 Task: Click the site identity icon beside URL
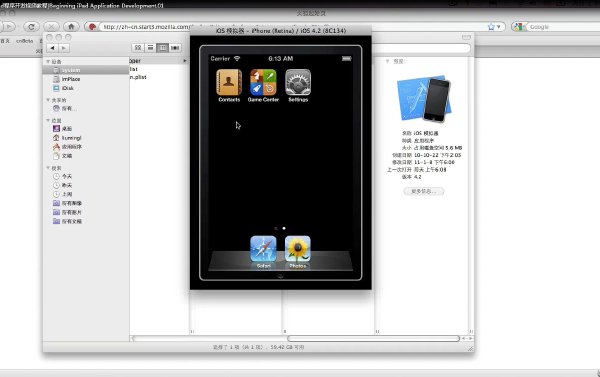(92, 27)
